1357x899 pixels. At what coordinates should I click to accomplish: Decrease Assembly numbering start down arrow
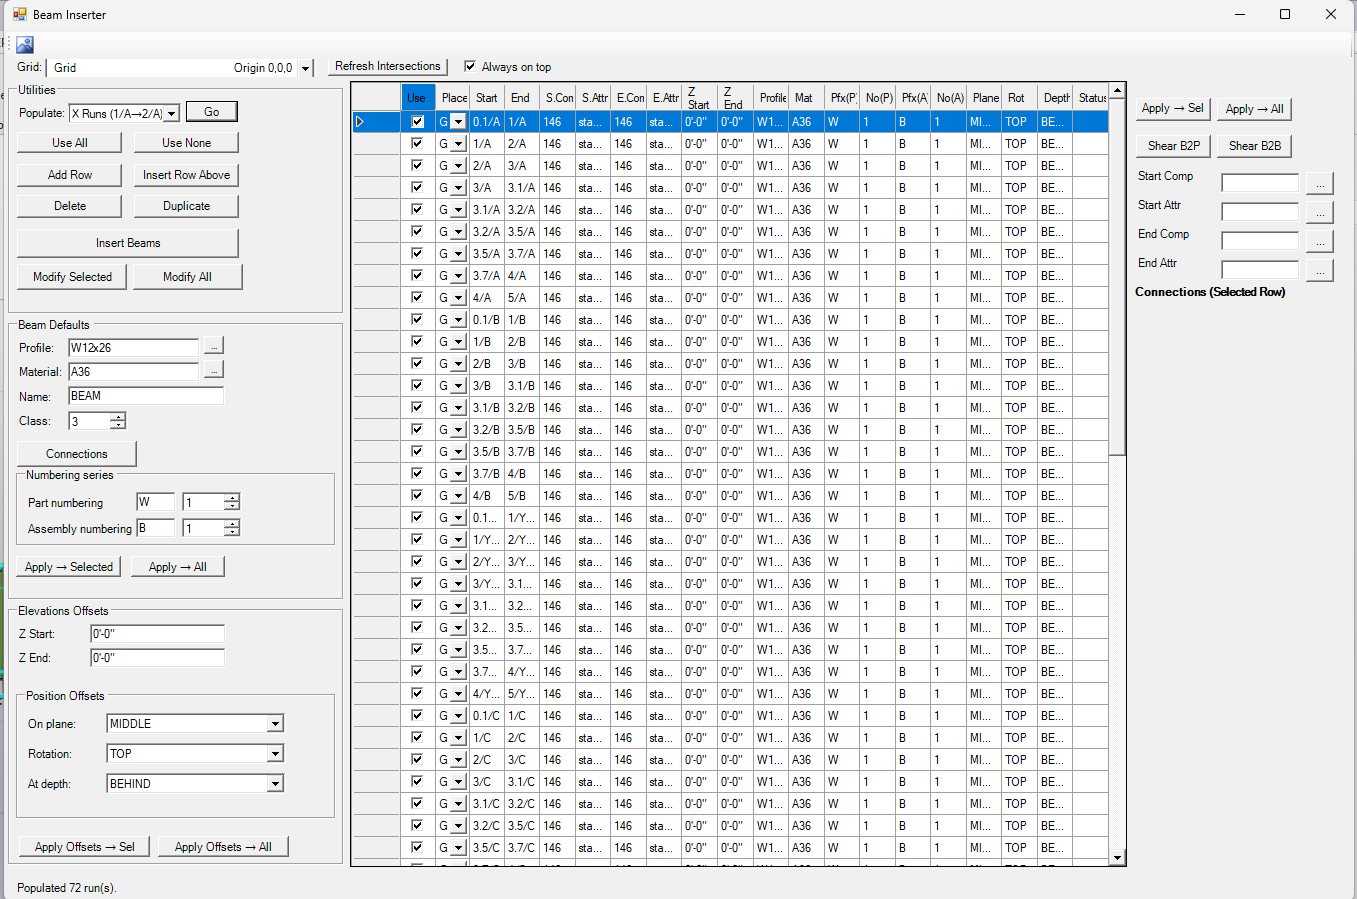click(232, 532)
